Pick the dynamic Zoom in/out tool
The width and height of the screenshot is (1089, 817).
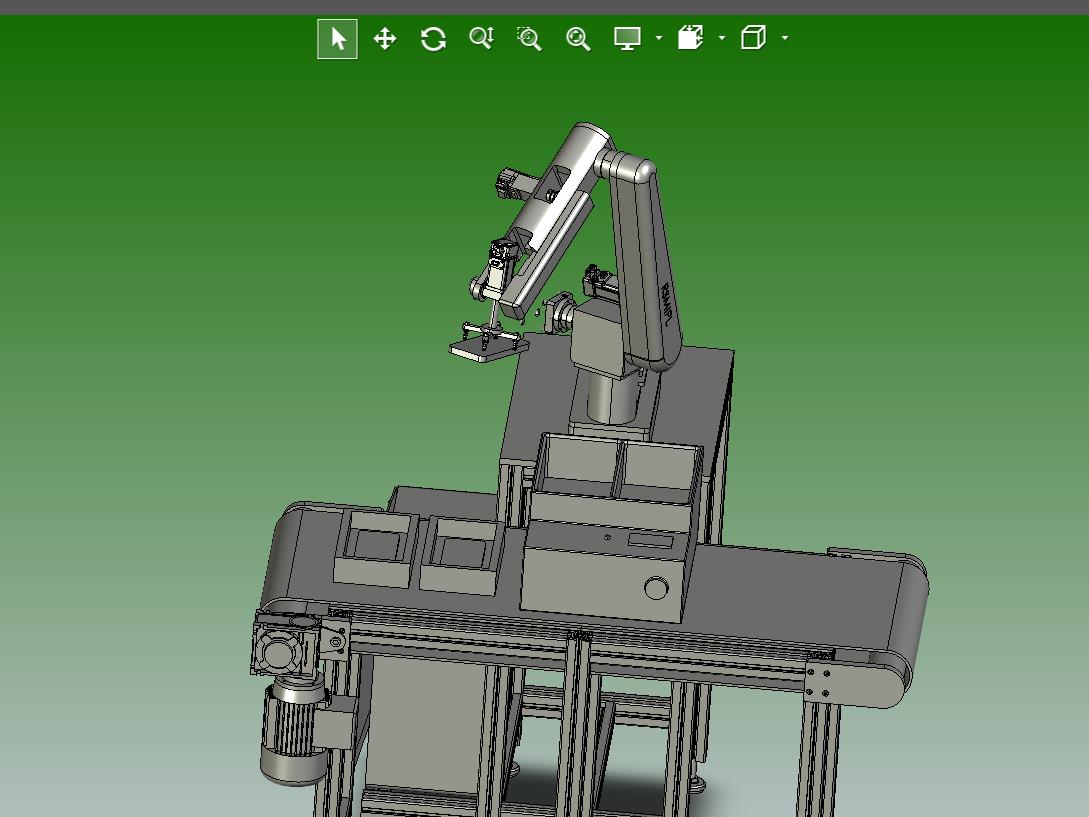[x=481, y=38]
